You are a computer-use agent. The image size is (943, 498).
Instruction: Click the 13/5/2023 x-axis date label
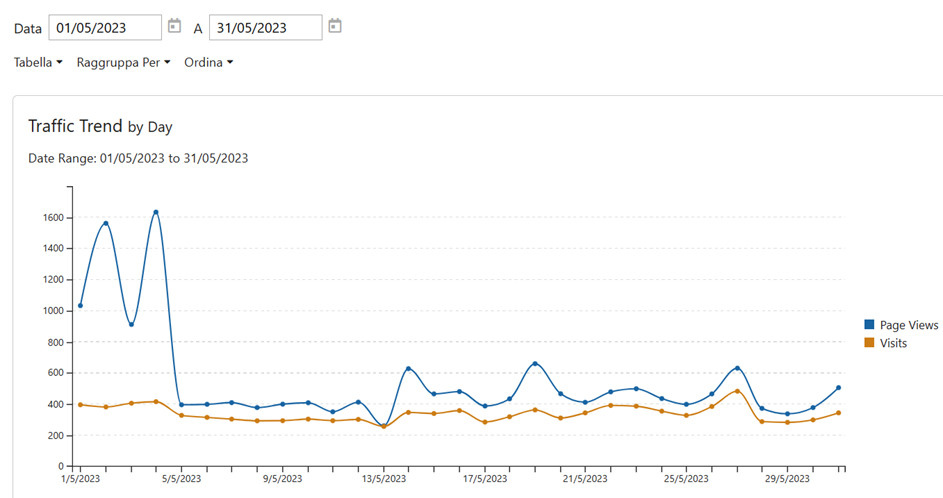tap(383, 480)
